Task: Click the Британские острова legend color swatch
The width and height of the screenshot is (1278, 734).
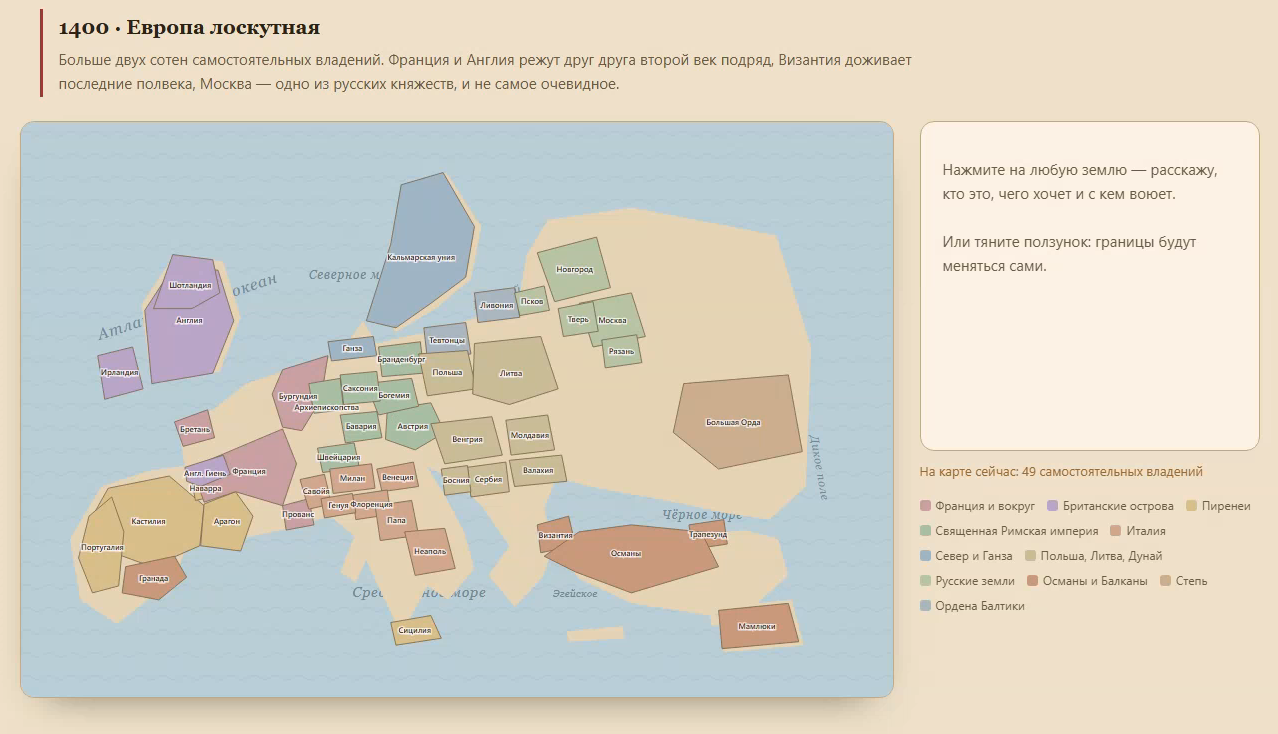Action: (1052, 506)
